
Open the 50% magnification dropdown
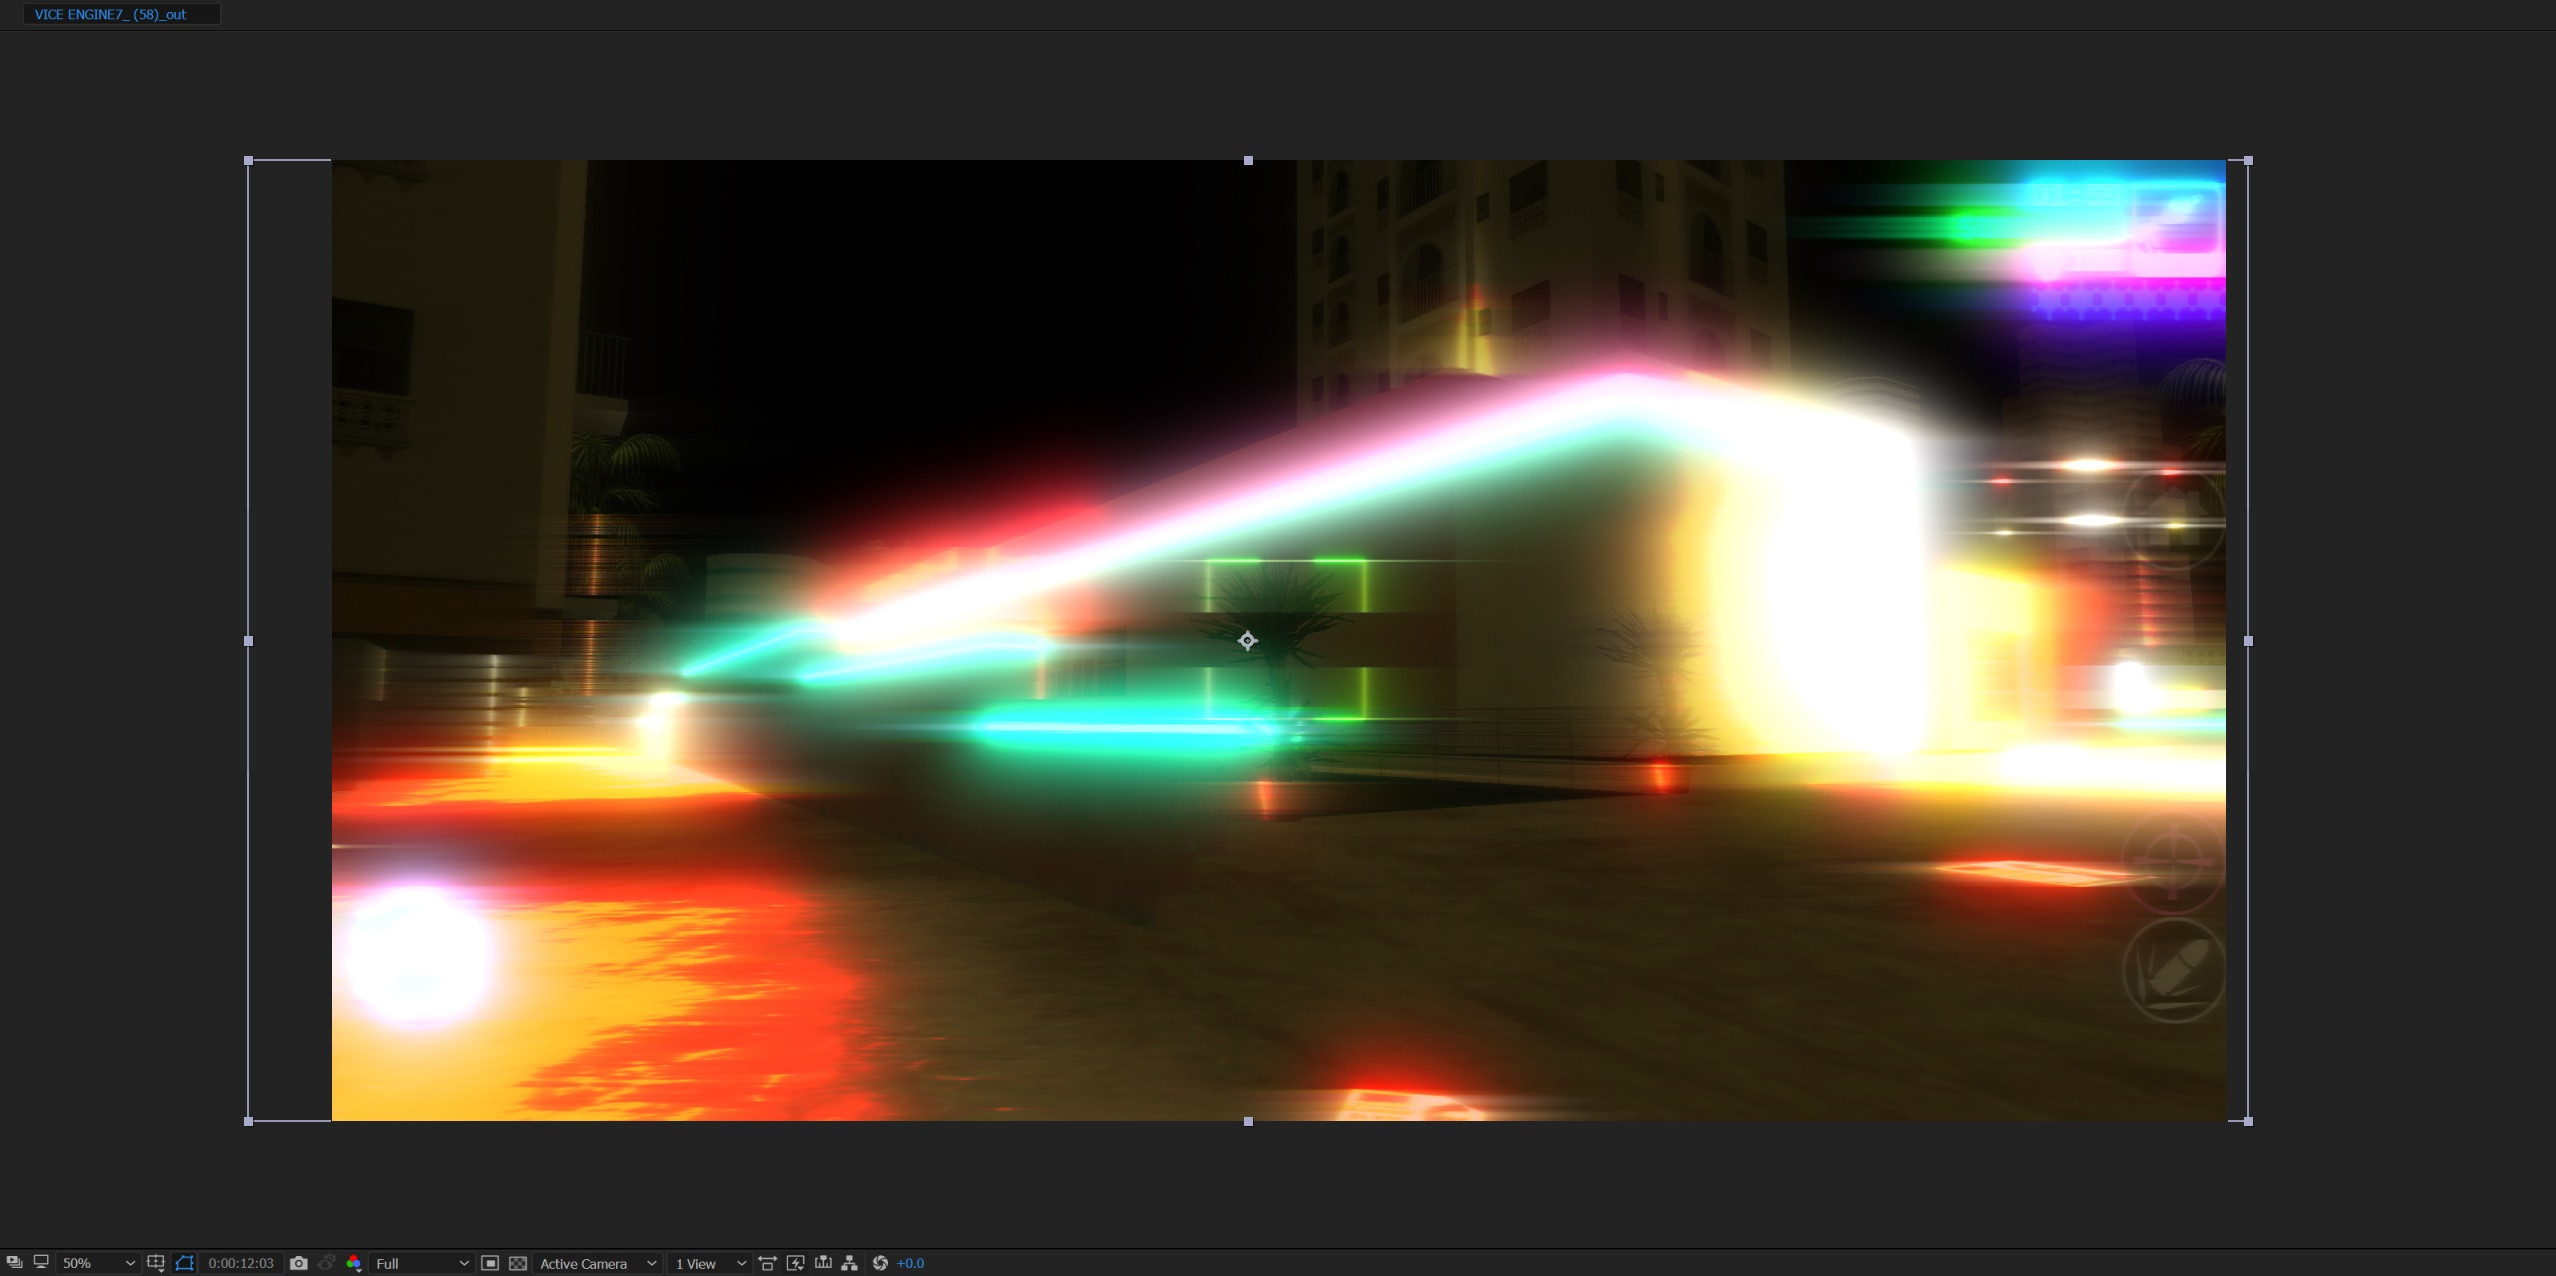(x=98, y=1263)
